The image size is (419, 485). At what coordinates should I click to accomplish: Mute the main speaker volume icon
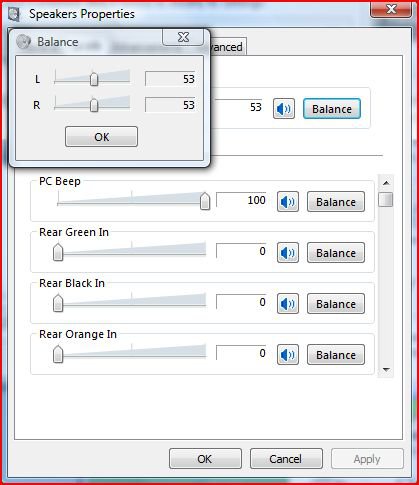click(284, 109)
